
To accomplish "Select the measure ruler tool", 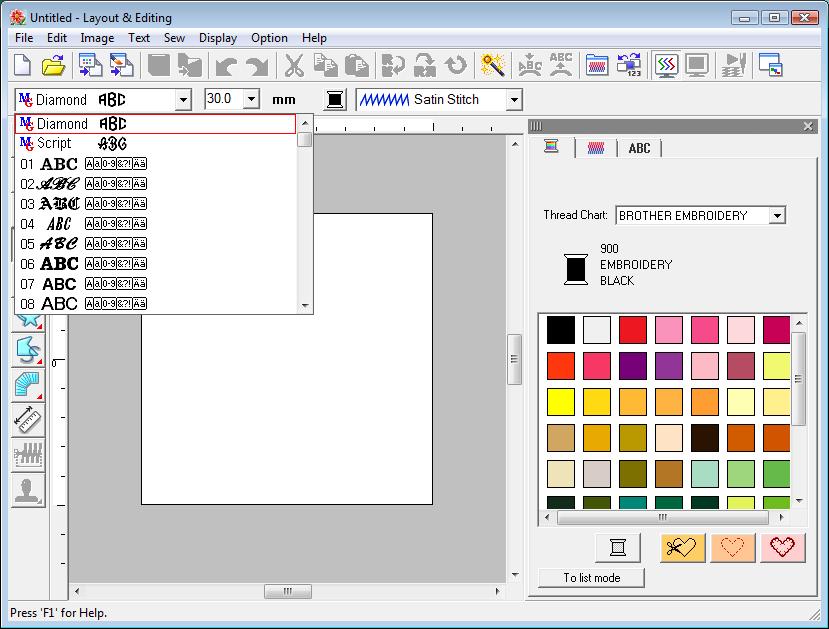I will [x=28, y=420].
